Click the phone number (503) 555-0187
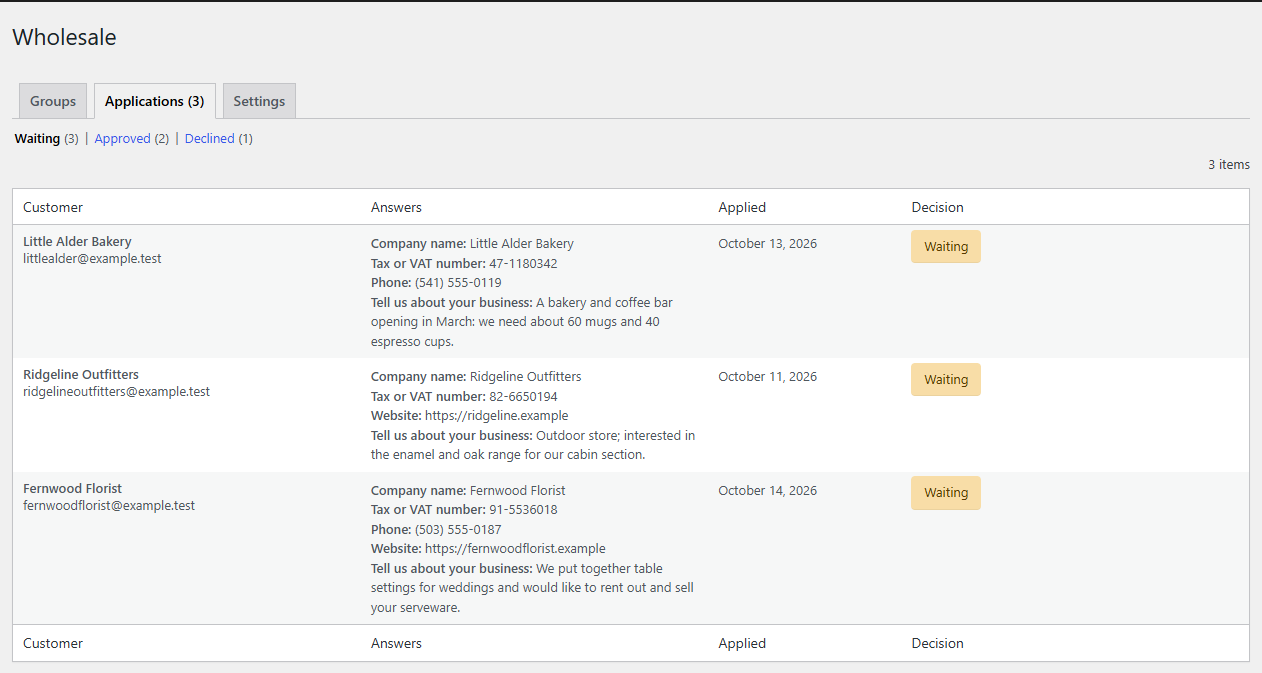 (458, 530)
